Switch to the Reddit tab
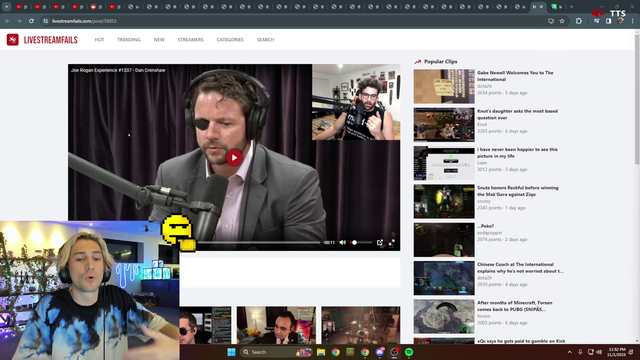The height and width of the screenshot is (360, 640). [96, 7]
